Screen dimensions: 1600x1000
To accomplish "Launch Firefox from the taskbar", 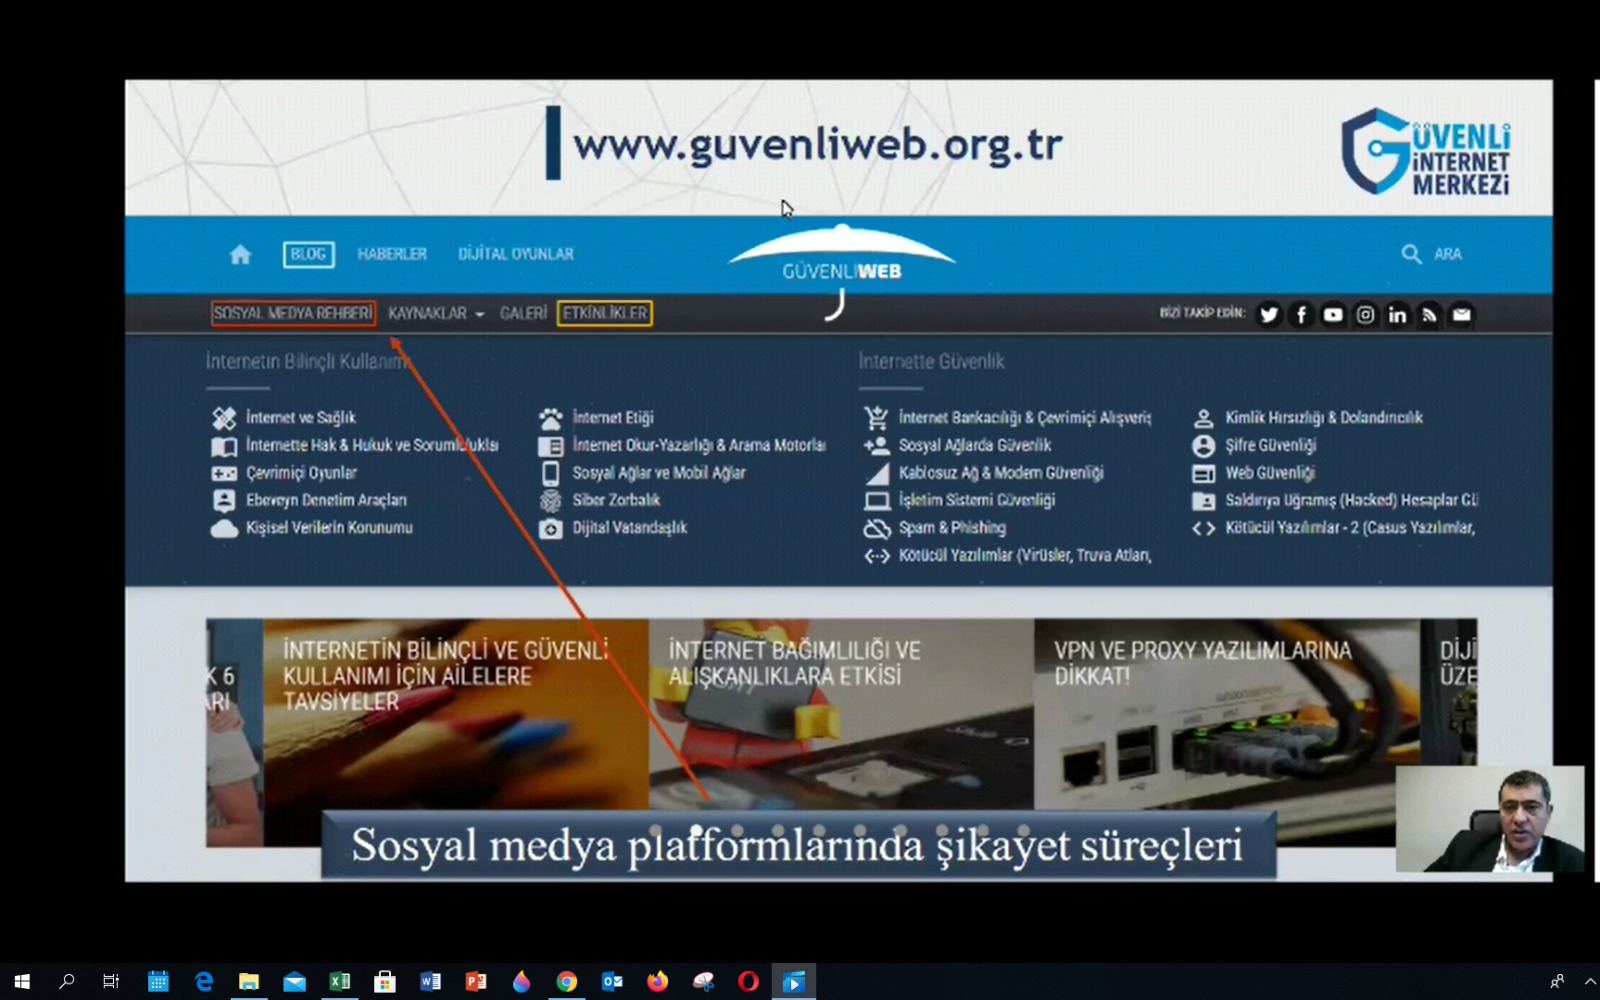I will (657, 982).
